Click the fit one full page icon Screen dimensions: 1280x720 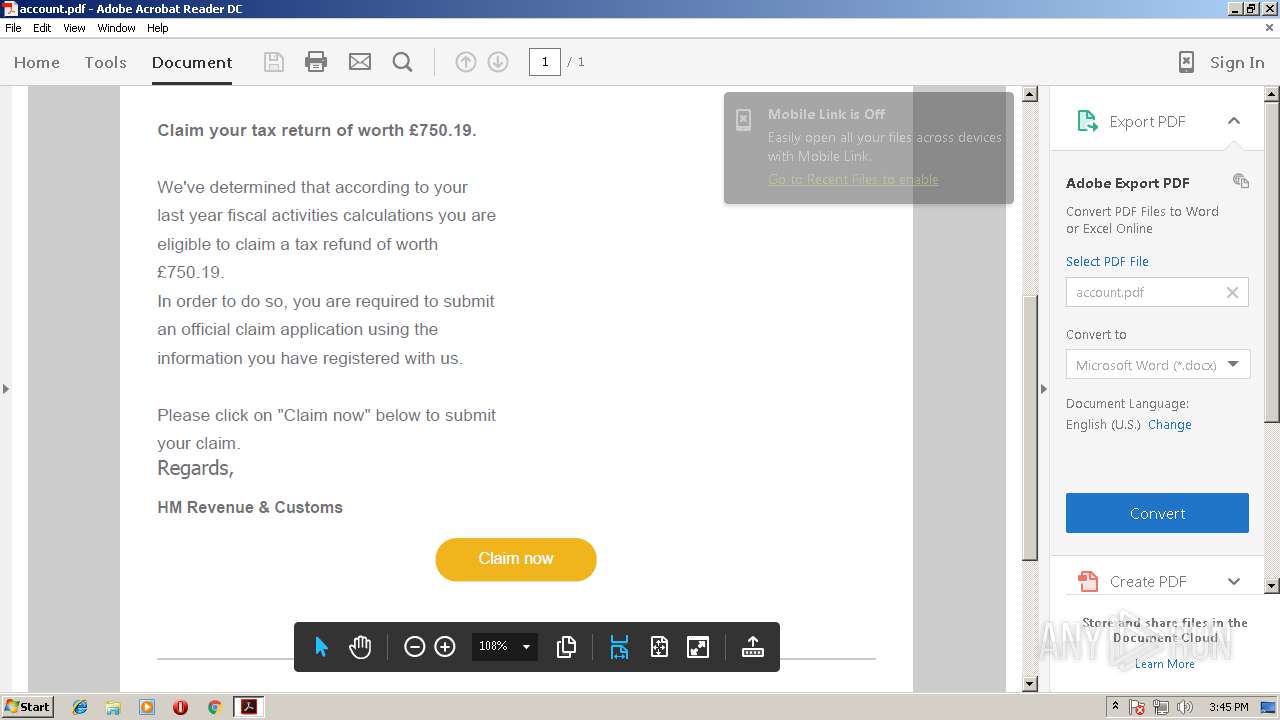tap(659, 647)
